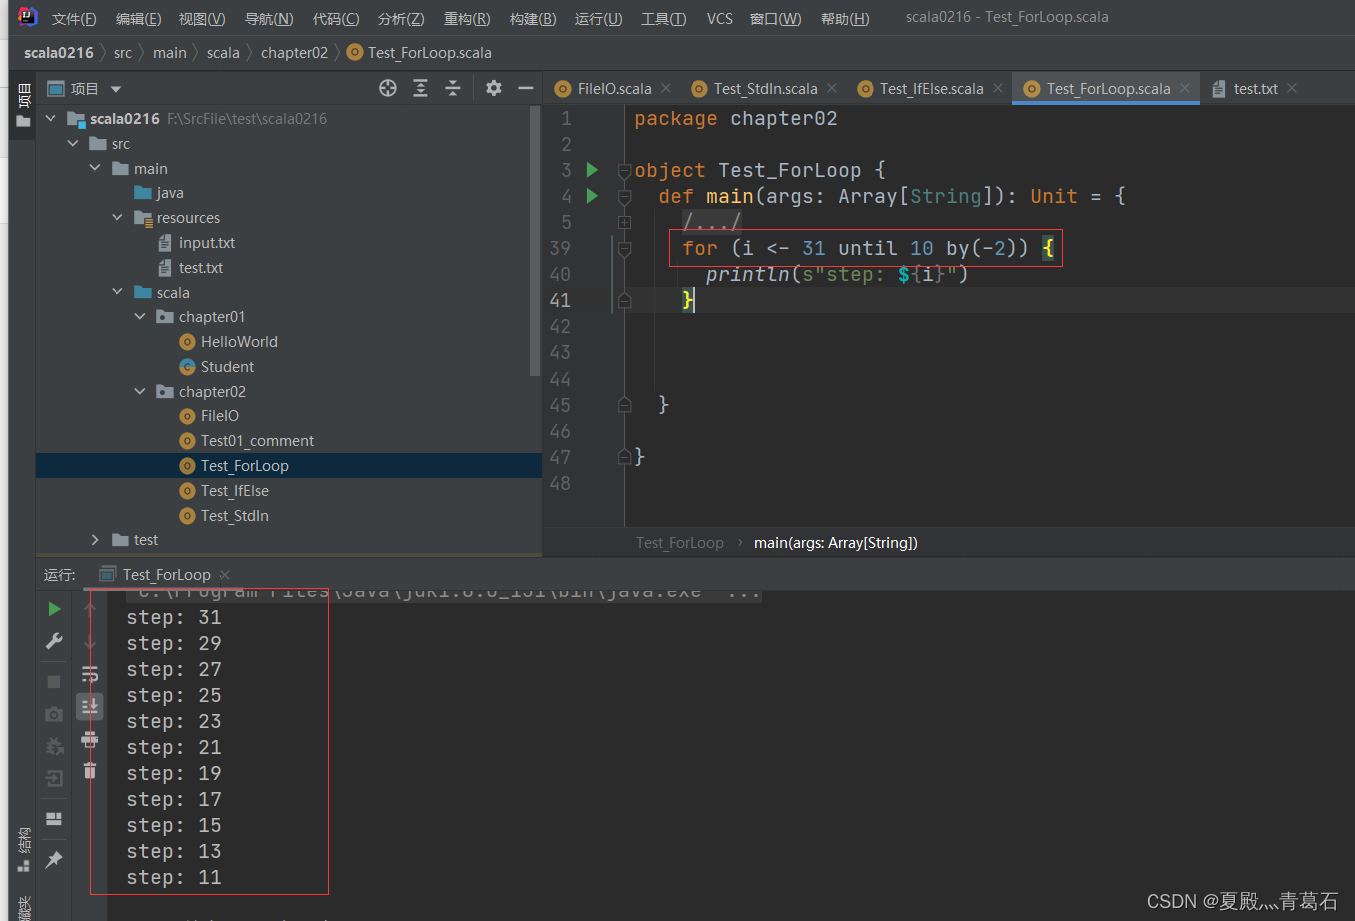Screen dimensions: 1355x921
Task: Click the Project tree vertical scrollbar
Action: [535, 240]
